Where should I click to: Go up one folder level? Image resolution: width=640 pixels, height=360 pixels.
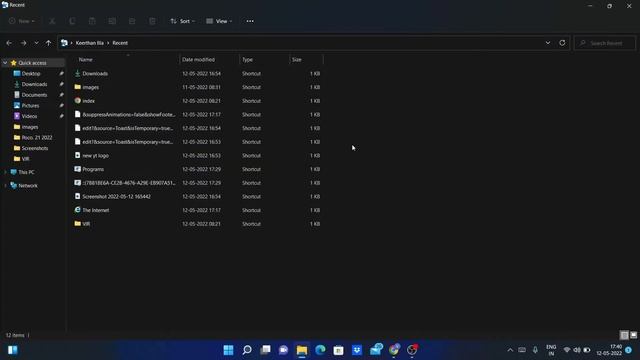pos(48,43)
